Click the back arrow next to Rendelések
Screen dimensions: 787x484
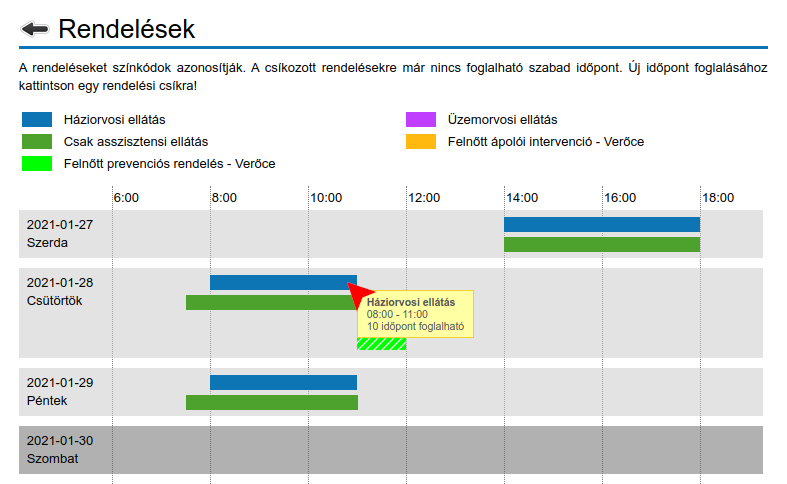click(35, 29)
